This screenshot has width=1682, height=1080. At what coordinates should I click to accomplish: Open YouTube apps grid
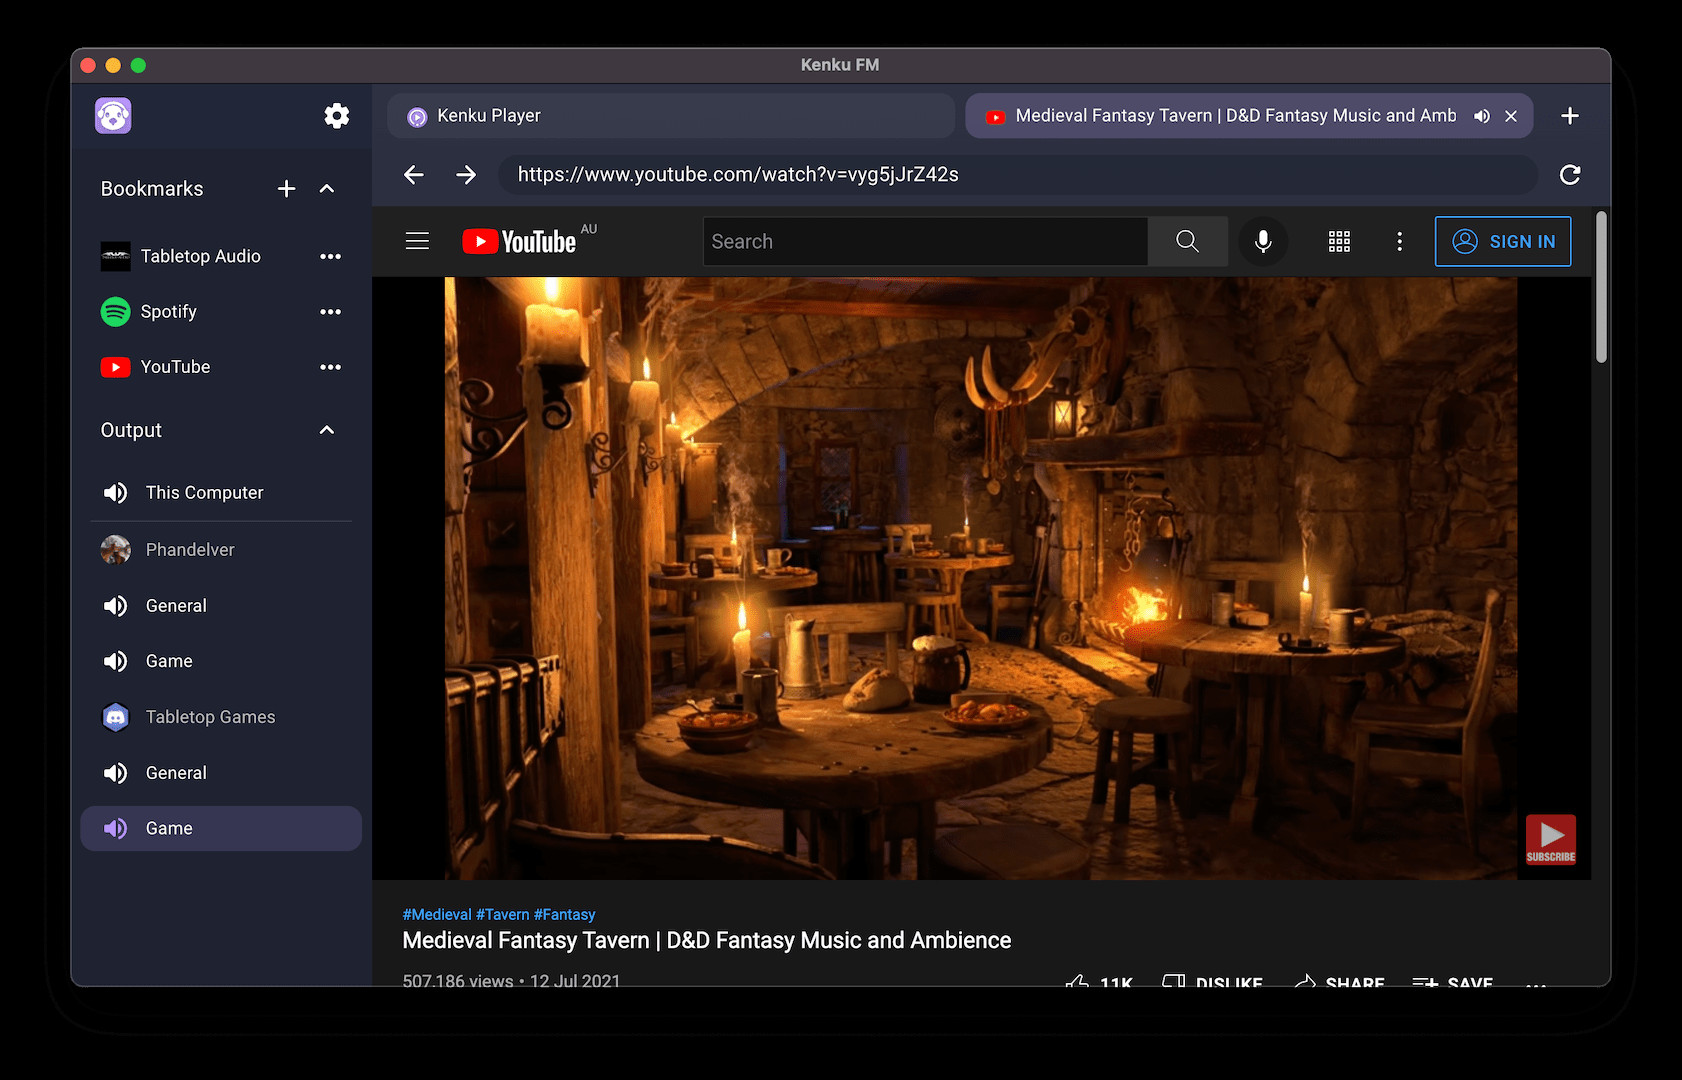click(1339, 241)
